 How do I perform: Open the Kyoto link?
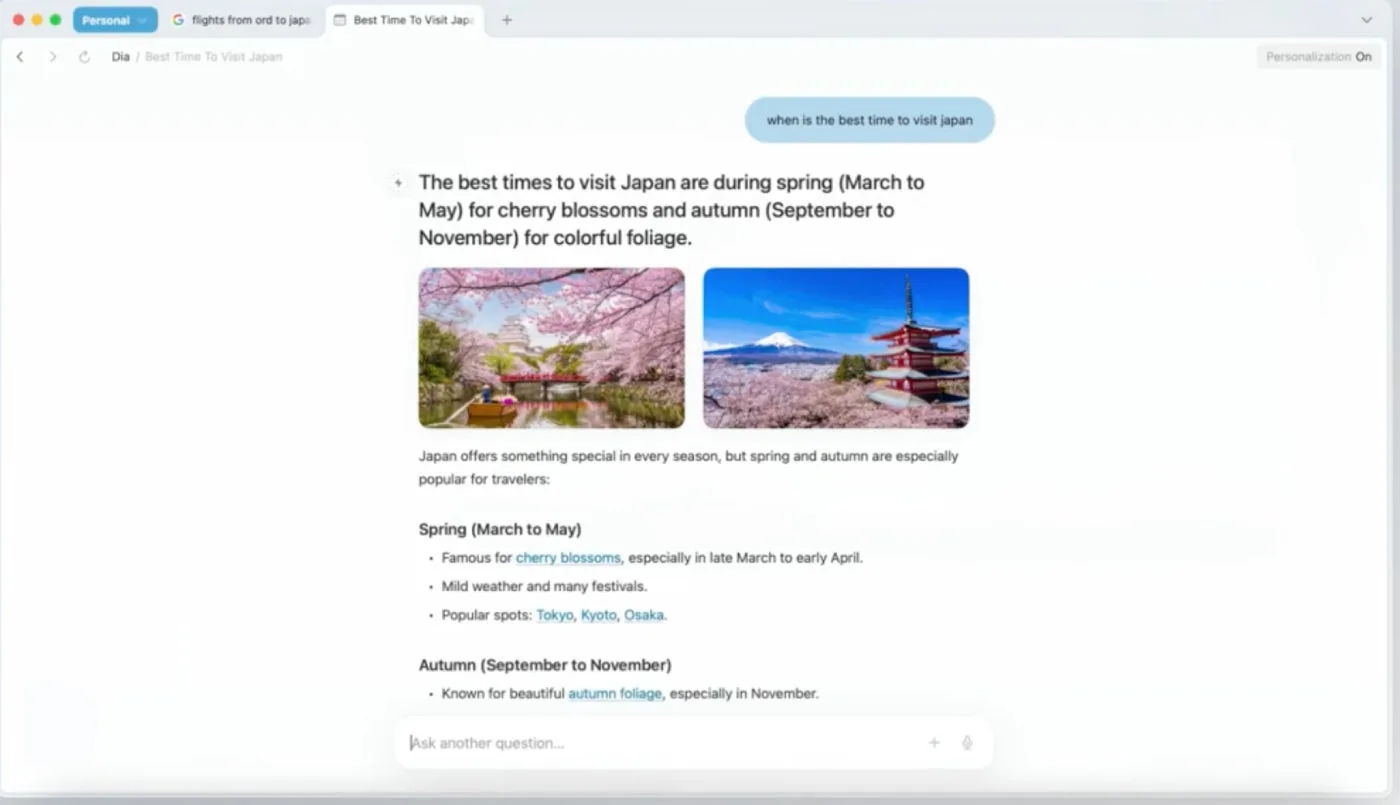pyautogui.click(x=598, y=615)
